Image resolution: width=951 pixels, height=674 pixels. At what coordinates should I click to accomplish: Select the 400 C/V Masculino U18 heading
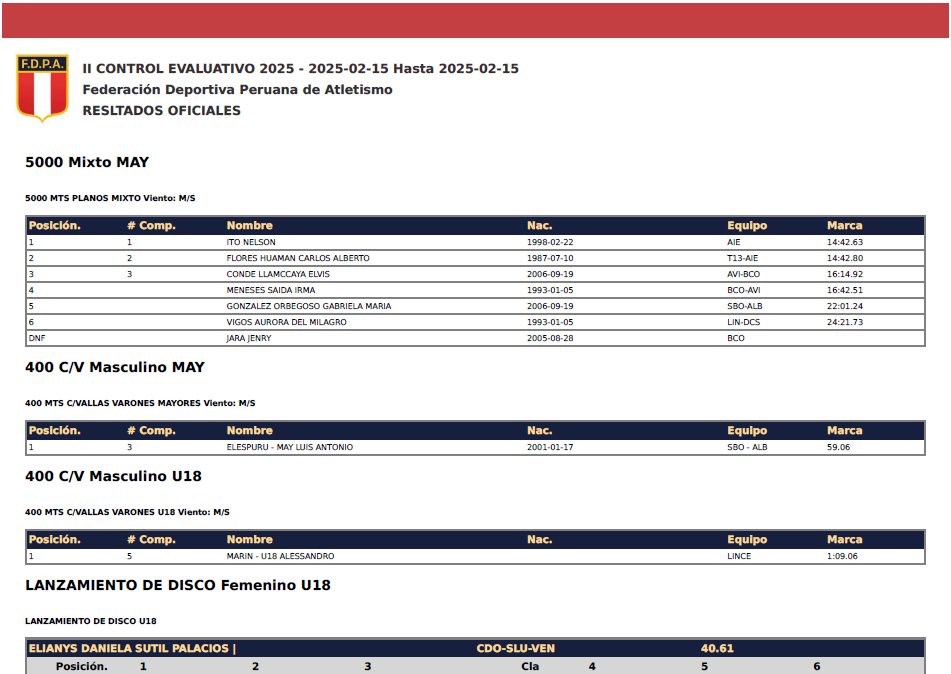click(x=113, y=476)
